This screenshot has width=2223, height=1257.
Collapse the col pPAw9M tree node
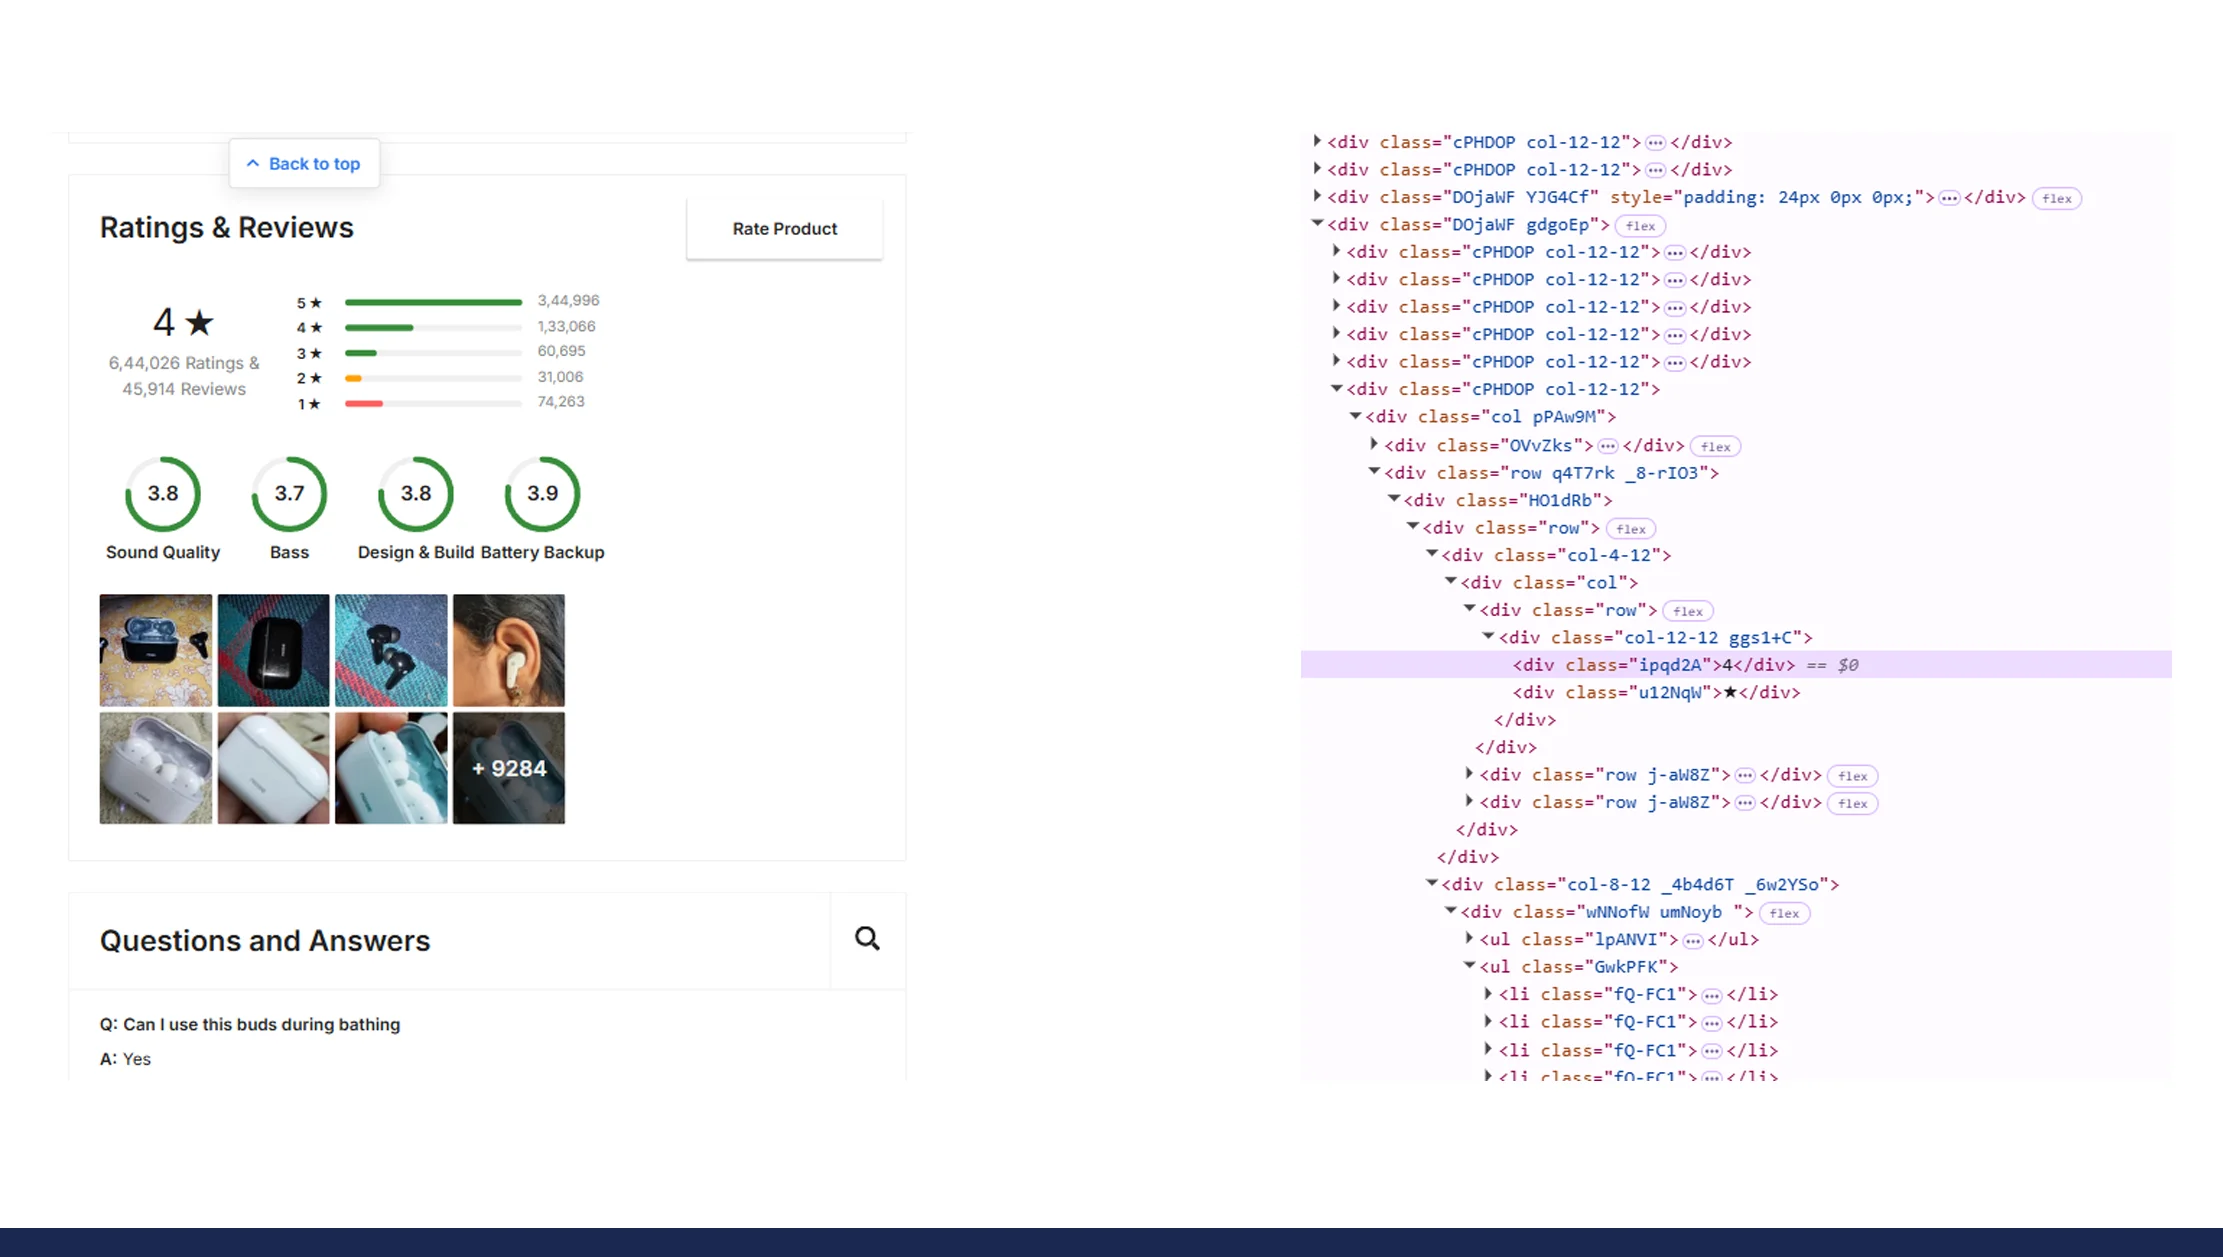click(1356, 416)
